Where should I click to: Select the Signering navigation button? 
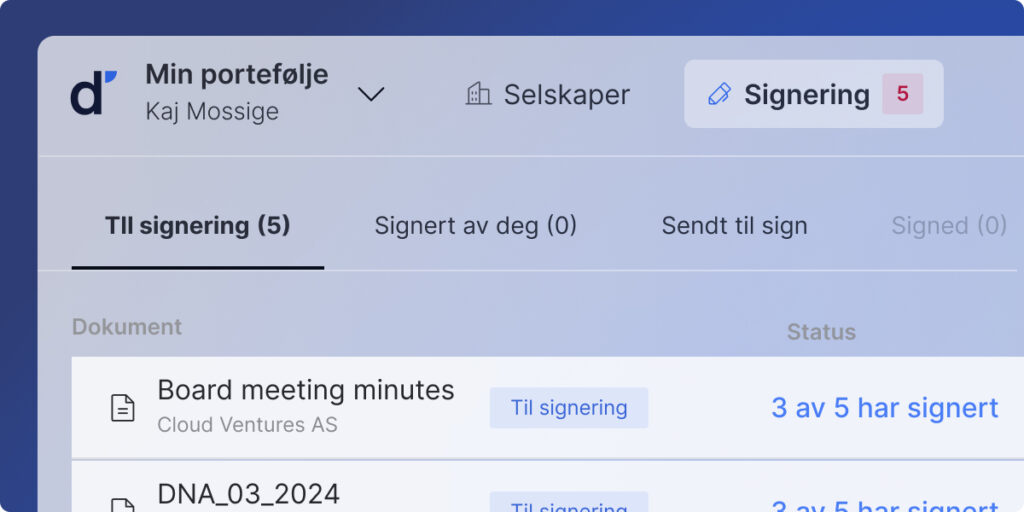point(814,94)
